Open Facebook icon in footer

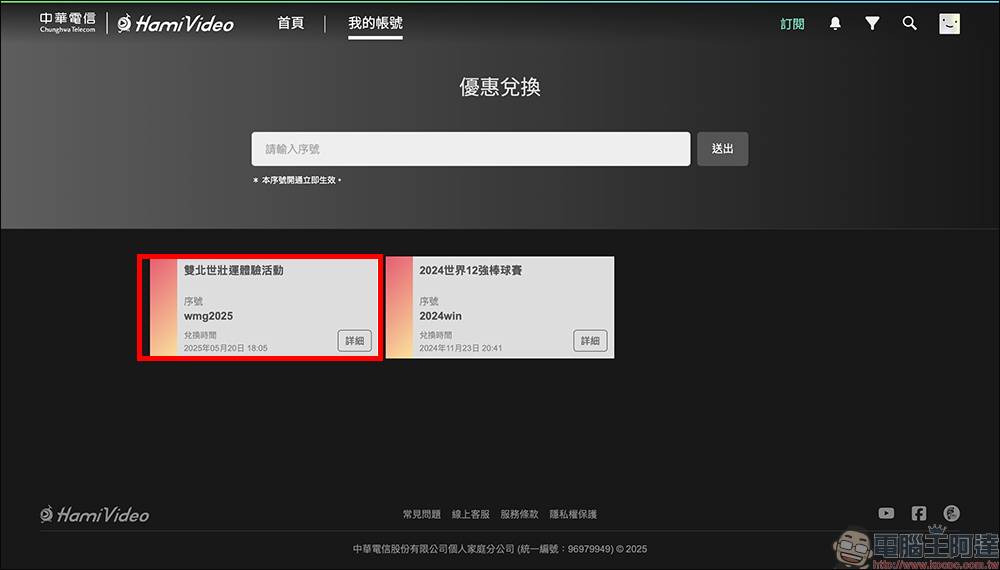[x=918, y=513]
